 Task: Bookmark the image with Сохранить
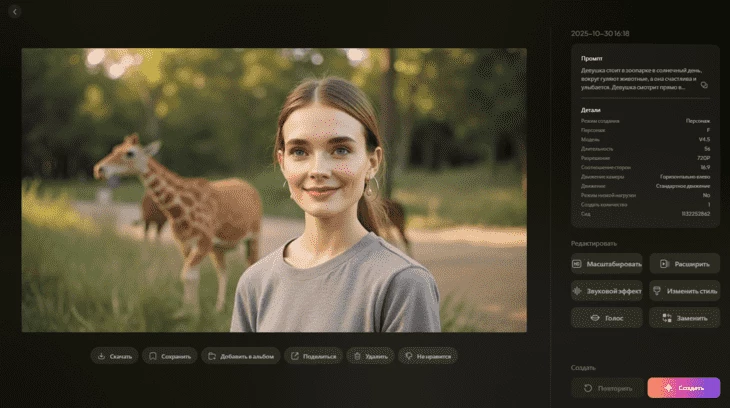[x=169, y=356]
